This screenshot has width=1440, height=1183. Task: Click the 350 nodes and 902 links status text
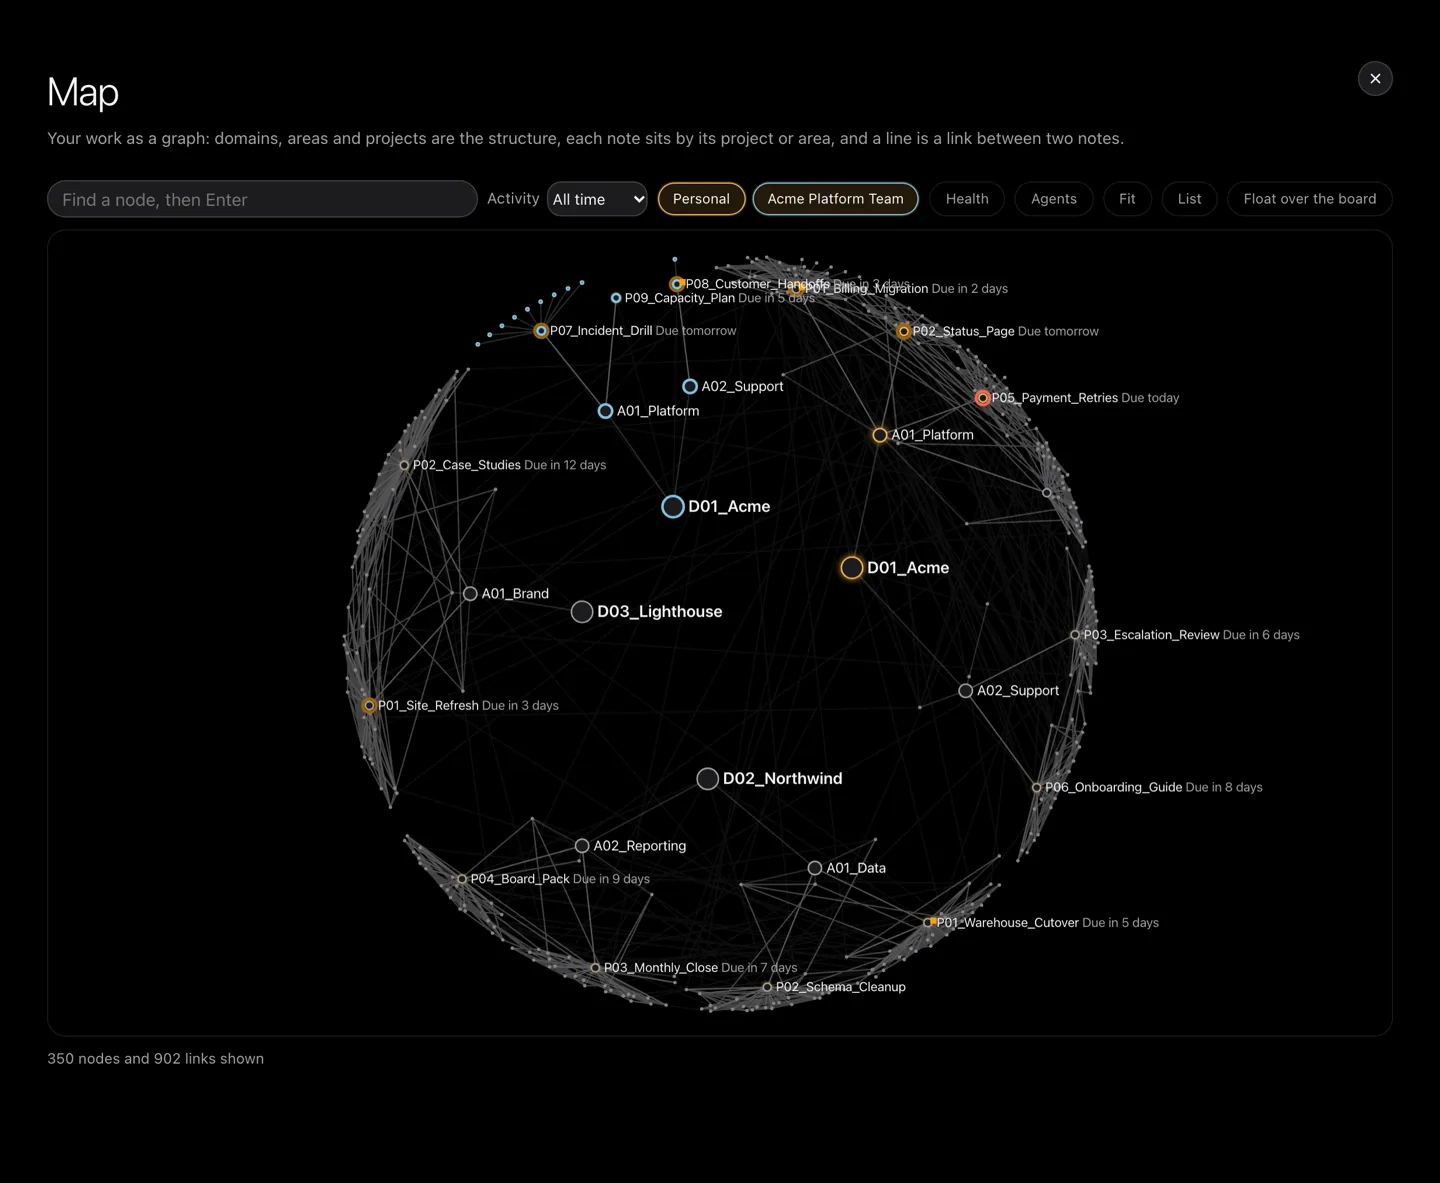click(x=156, y=1059)
